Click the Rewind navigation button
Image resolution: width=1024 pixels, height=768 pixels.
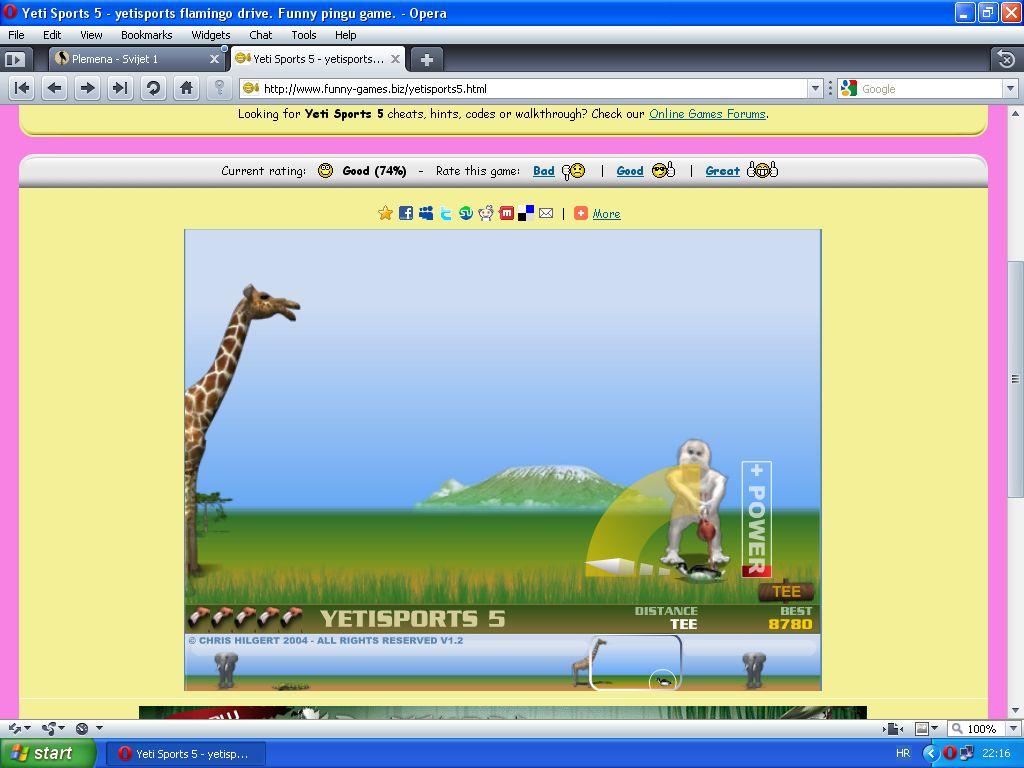(x=22, y=88)
